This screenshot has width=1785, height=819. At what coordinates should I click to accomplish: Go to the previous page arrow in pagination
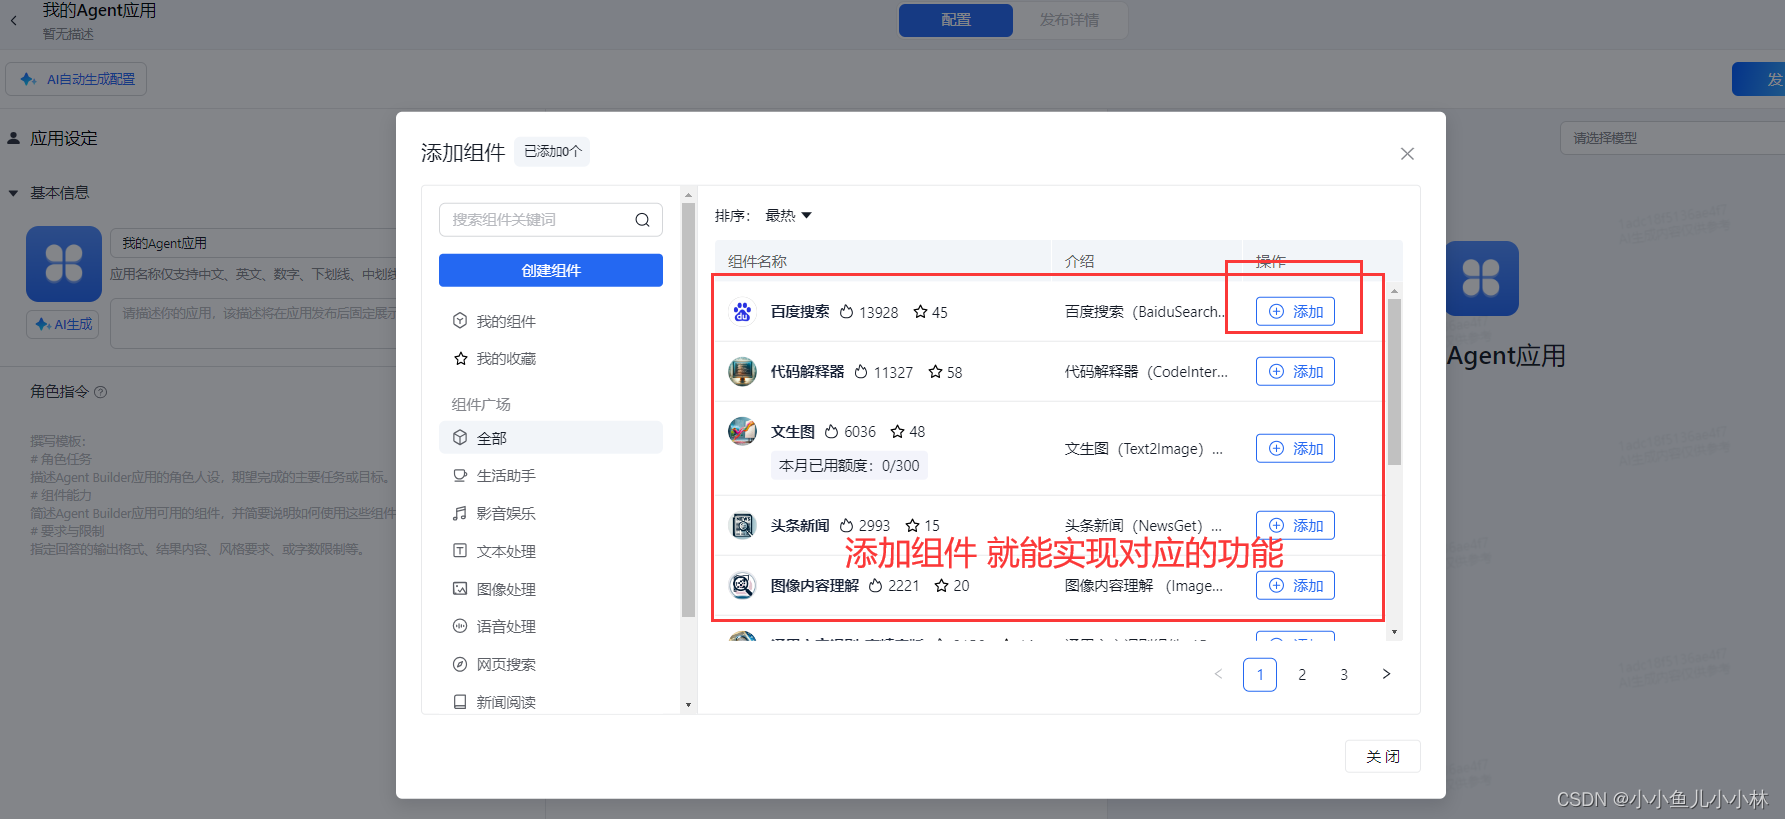1218,674
